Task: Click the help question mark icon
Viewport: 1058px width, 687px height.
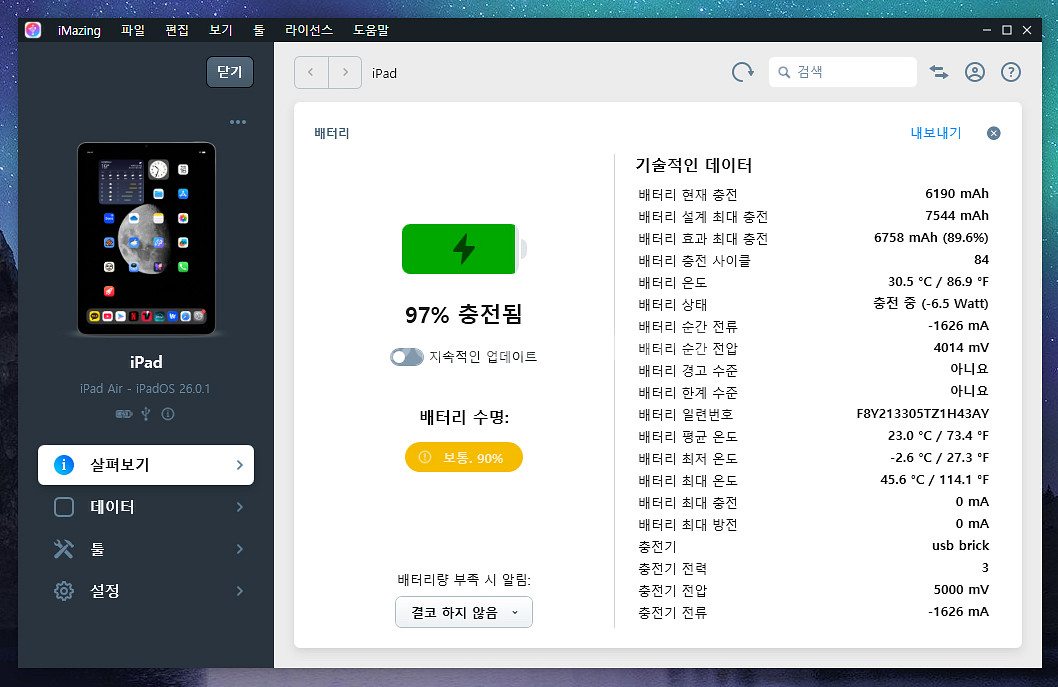Action: click(x=1010, y=72)
